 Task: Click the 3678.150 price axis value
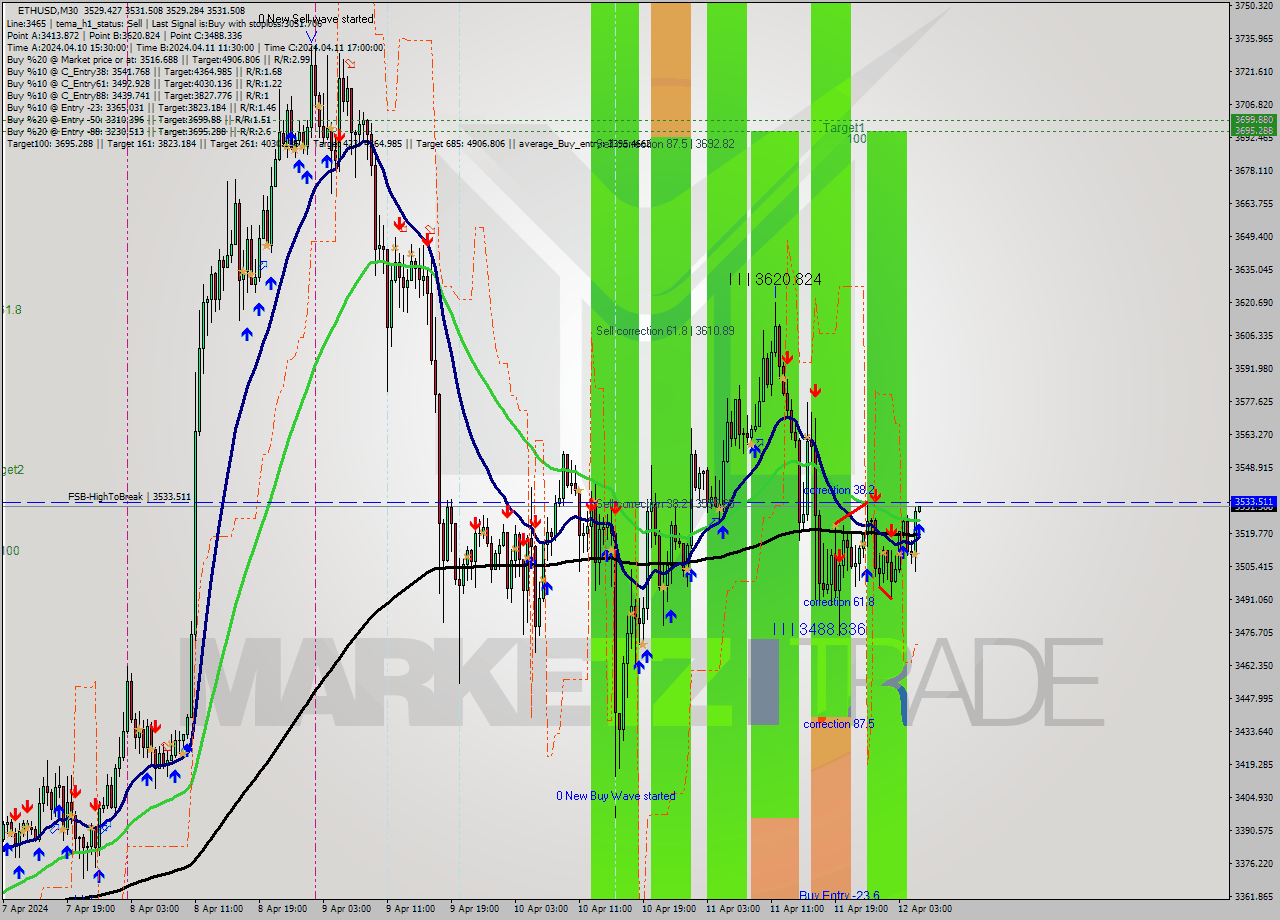click(1253, 171)
